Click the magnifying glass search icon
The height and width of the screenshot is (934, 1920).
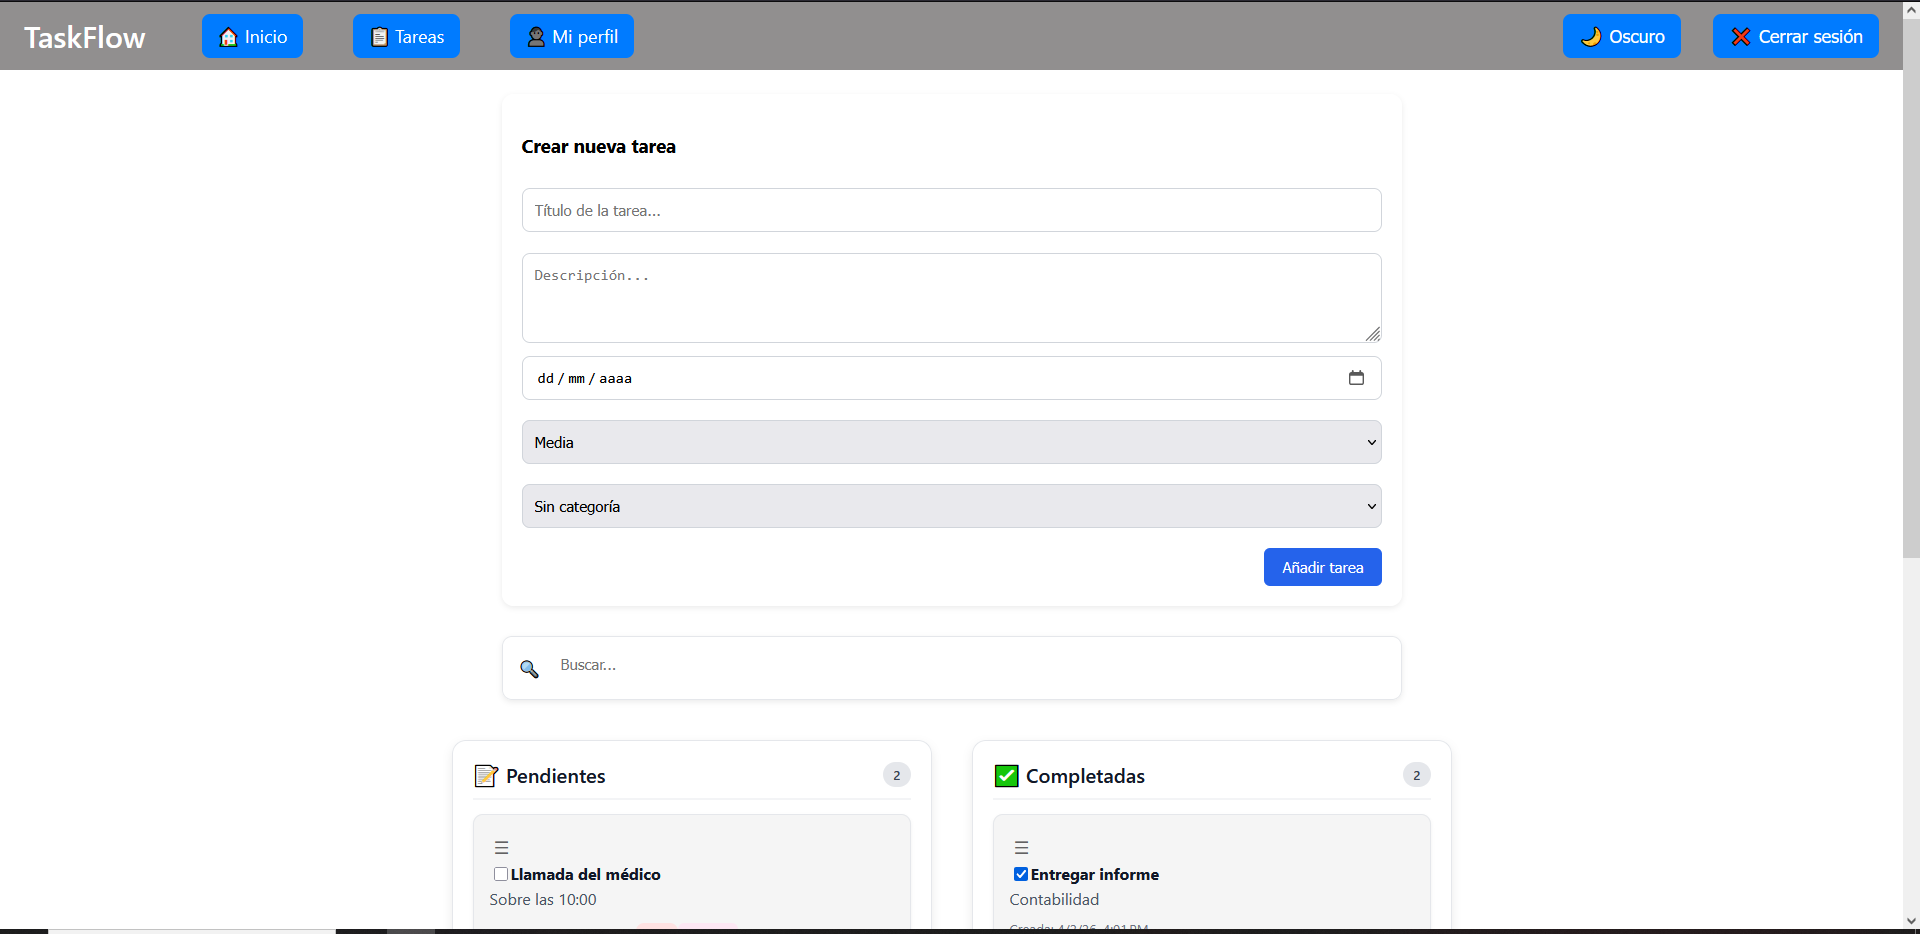529,669
